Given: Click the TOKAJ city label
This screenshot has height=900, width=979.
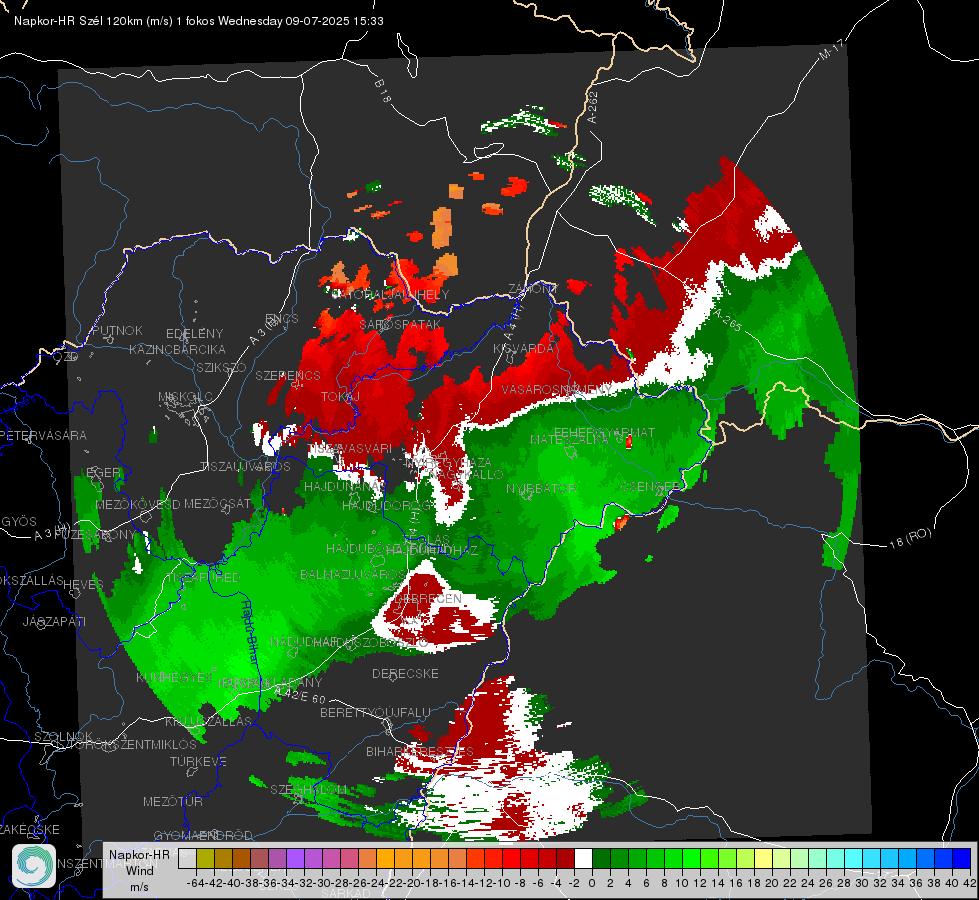Looking at the screenshot, I should pos(341,397).
